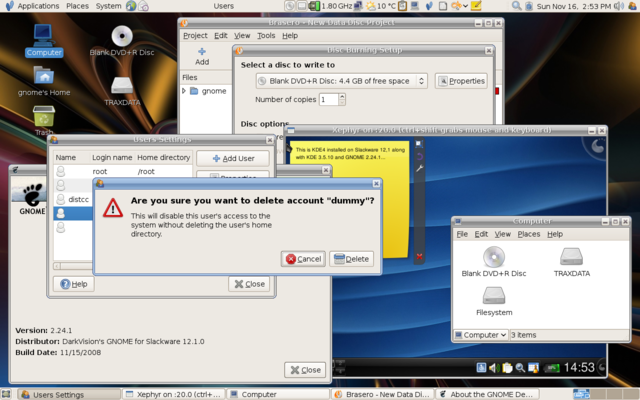The width and height of the screenshot is (640, 400).
Task: Click the KDE panel battery monitor icon
Action: [551, 368]
